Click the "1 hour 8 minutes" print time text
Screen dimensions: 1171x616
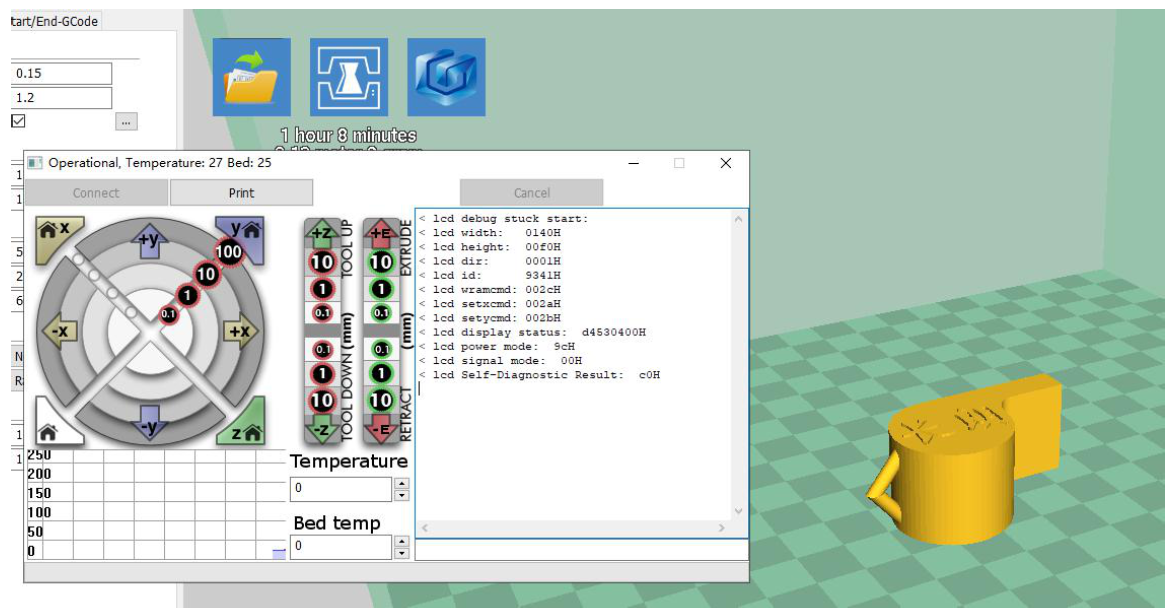pos(349,135)
